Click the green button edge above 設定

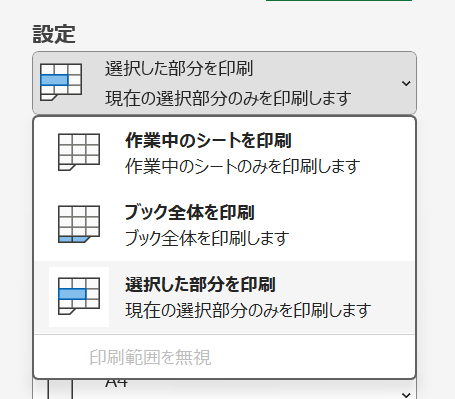(x=339, y=1)
